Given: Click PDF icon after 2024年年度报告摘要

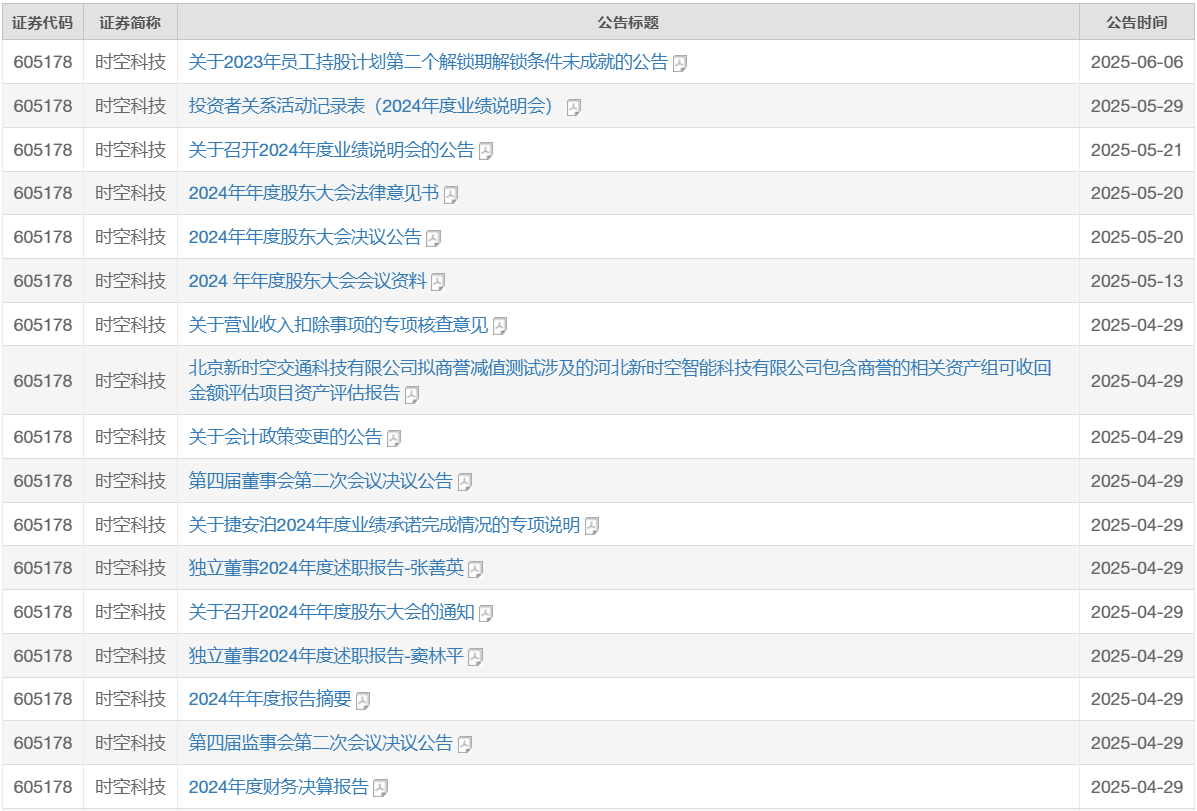Looking at the screenshot, I should coord(363,701).
